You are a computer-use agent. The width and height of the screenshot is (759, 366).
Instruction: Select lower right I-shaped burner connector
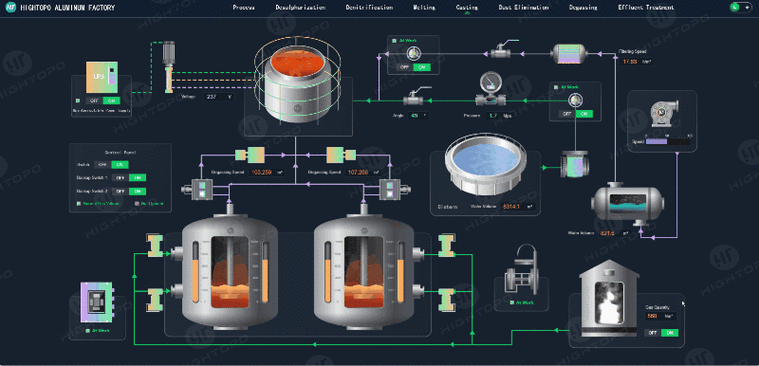click(x=446, y=300)
